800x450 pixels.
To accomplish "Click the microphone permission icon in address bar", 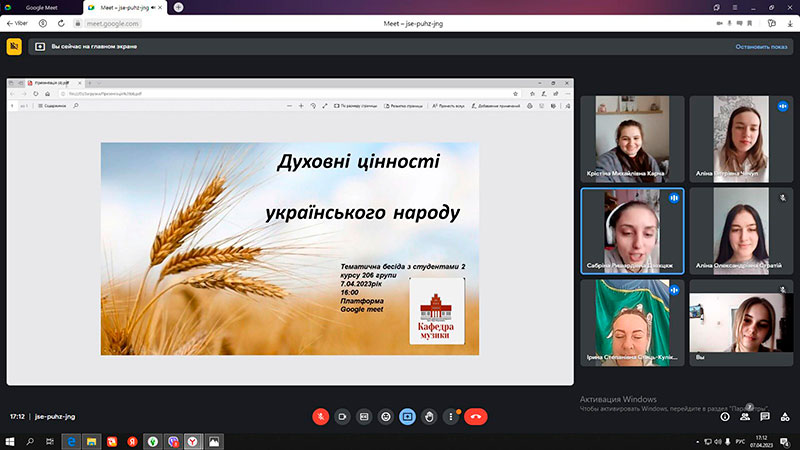I will coord(730,23).
